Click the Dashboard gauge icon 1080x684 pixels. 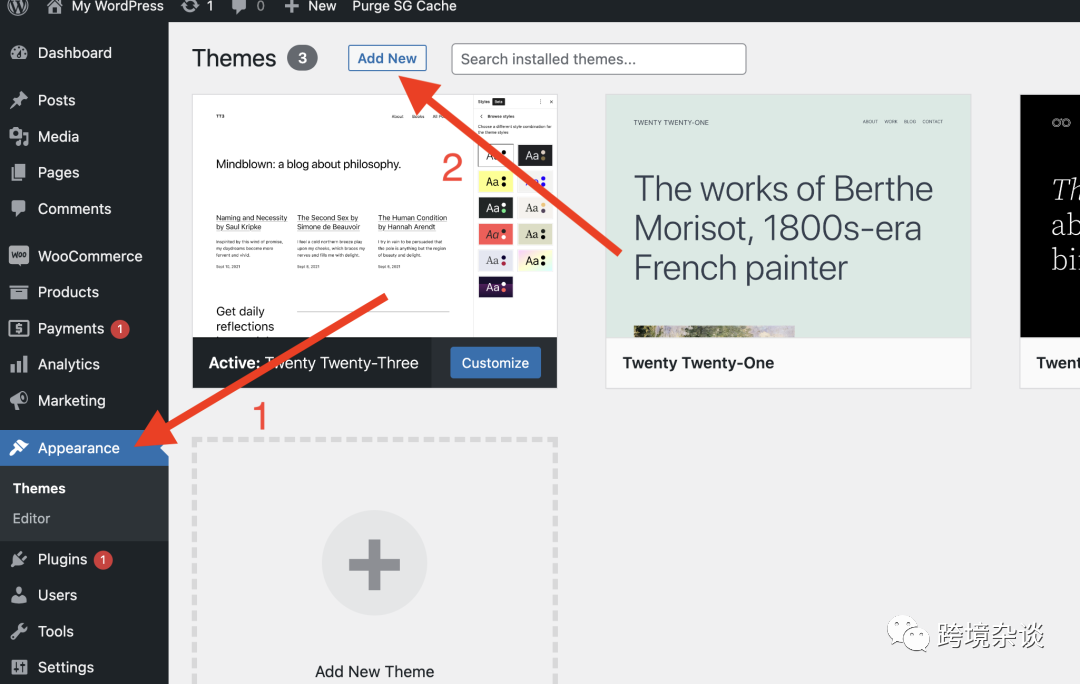coord(19,52)
